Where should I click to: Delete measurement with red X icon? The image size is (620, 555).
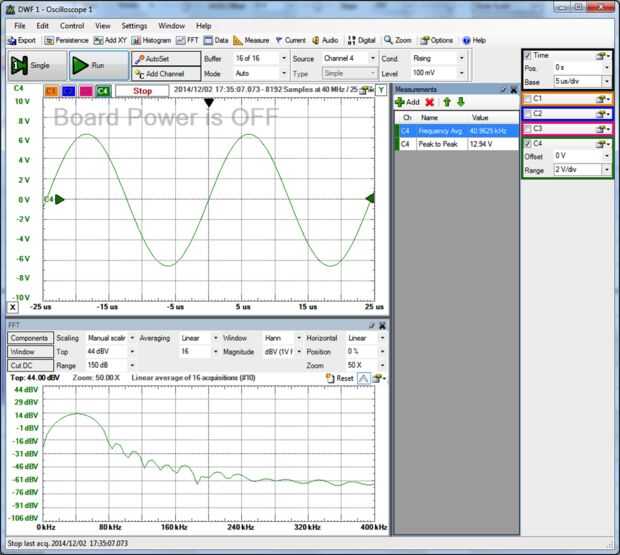[x=430, y=102]
